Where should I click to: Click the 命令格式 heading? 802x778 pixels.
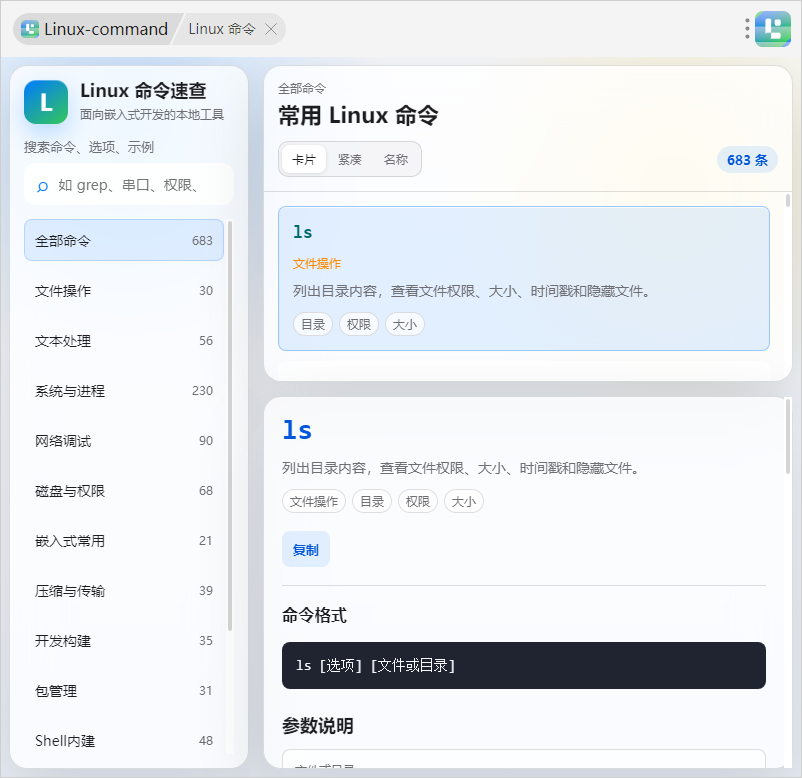314,615
